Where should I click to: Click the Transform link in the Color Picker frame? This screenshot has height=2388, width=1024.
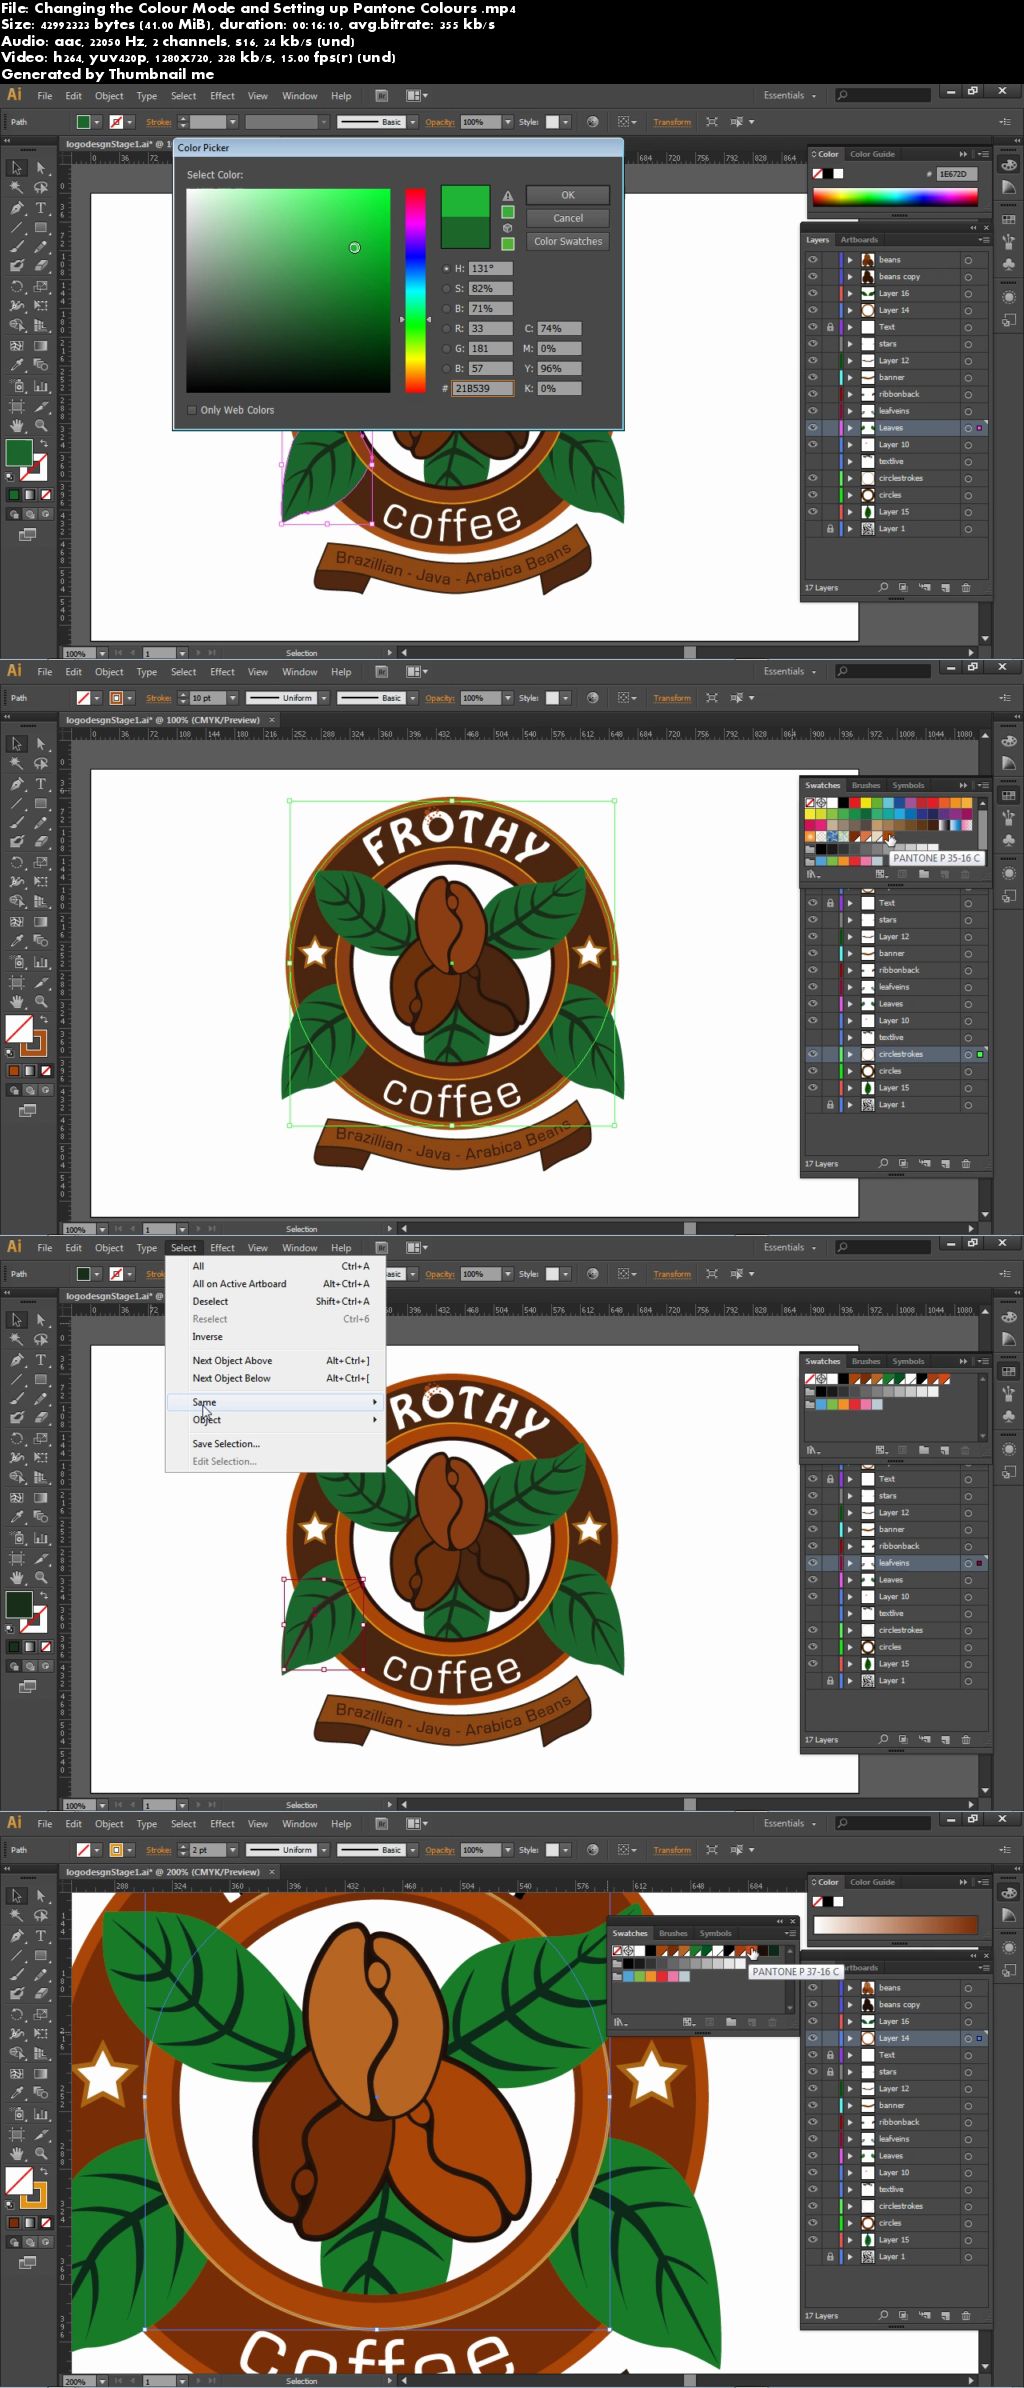(x=672, y=122)
